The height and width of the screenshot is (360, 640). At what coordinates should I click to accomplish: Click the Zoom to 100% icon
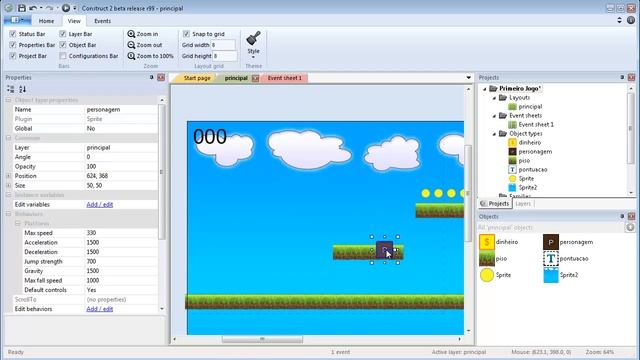coord(131,56)
